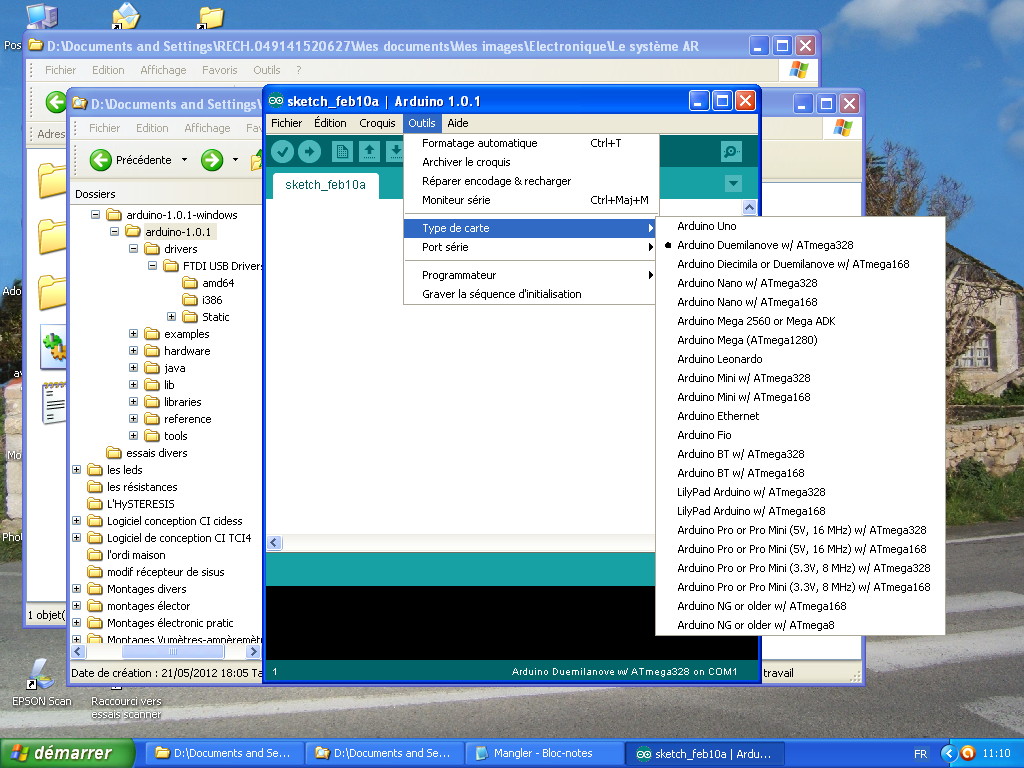
Task: Open the Croquis menu in Arduino
Action: tap(377, 123)
